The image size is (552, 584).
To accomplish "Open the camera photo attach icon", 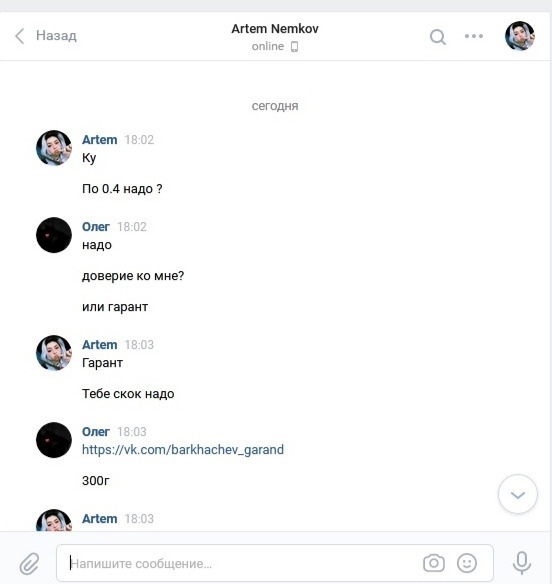I will click(x=434, y=563).
